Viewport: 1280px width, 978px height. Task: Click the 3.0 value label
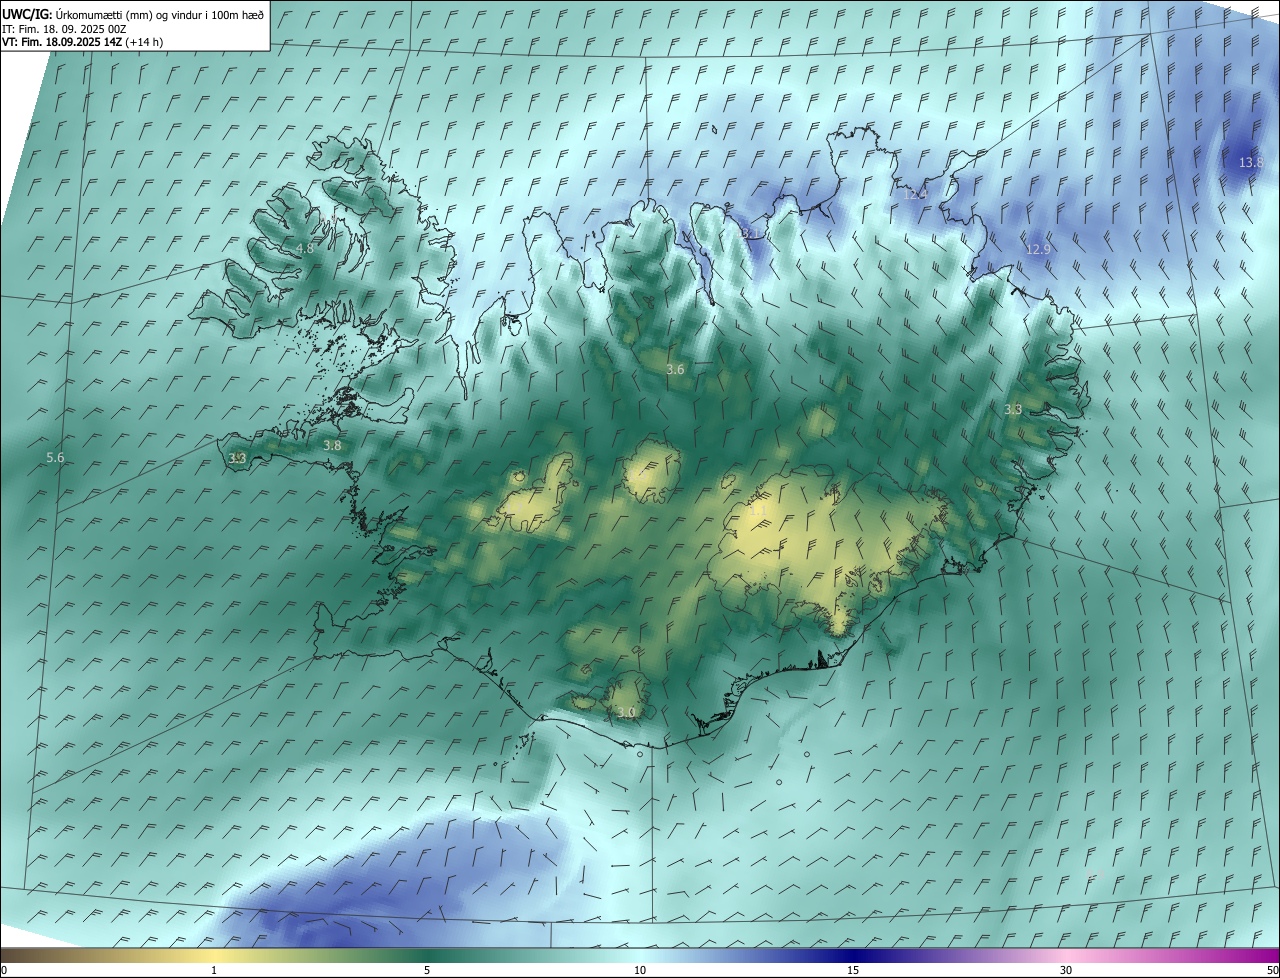coord(626,712)
